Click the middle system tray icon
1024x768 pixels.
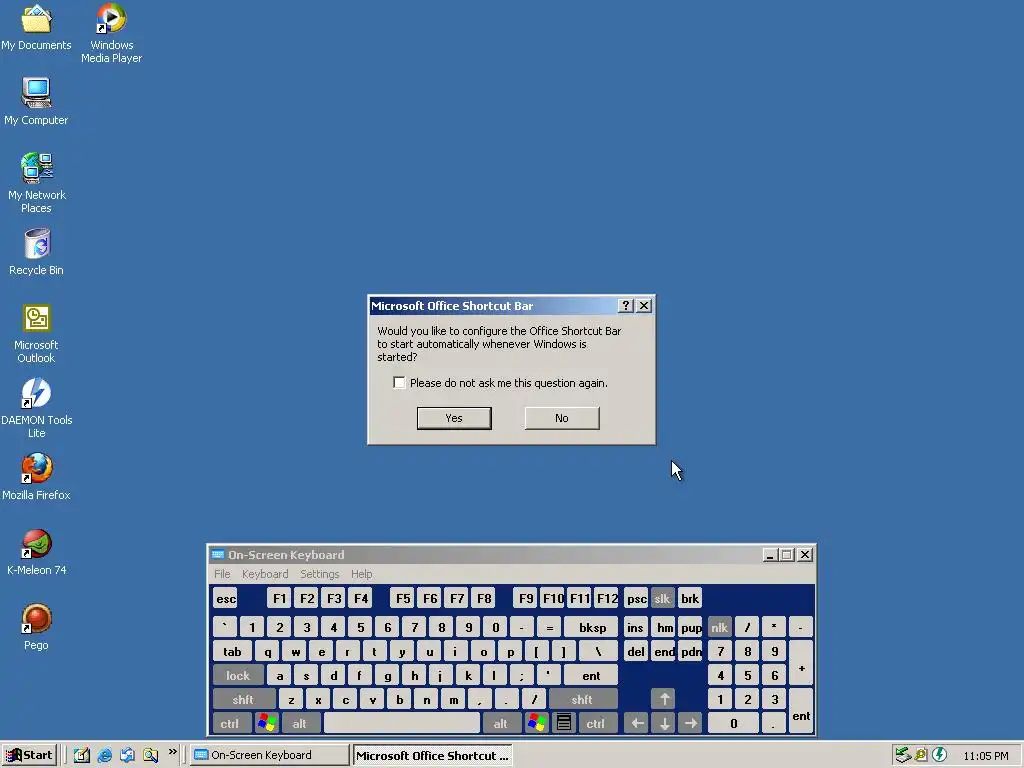[x=921, y=755]
